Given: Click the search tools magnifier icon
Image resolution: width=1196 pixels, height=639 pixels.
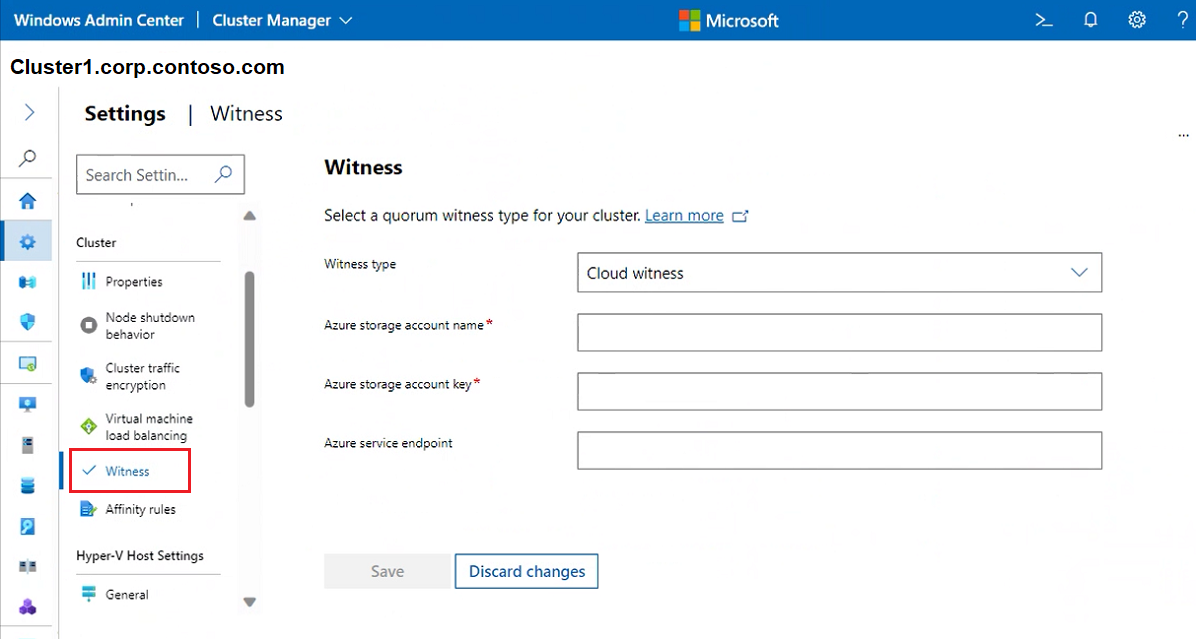Looking at the screenshot, I should (x=27, y=158).
